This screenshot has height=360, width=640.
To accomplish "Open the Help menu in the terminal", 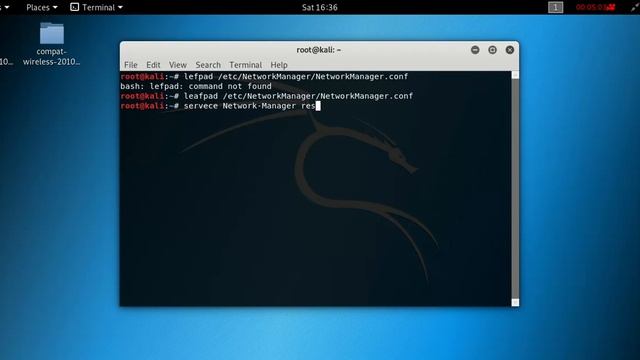I will pyautogui.click(x=279, y=65).
